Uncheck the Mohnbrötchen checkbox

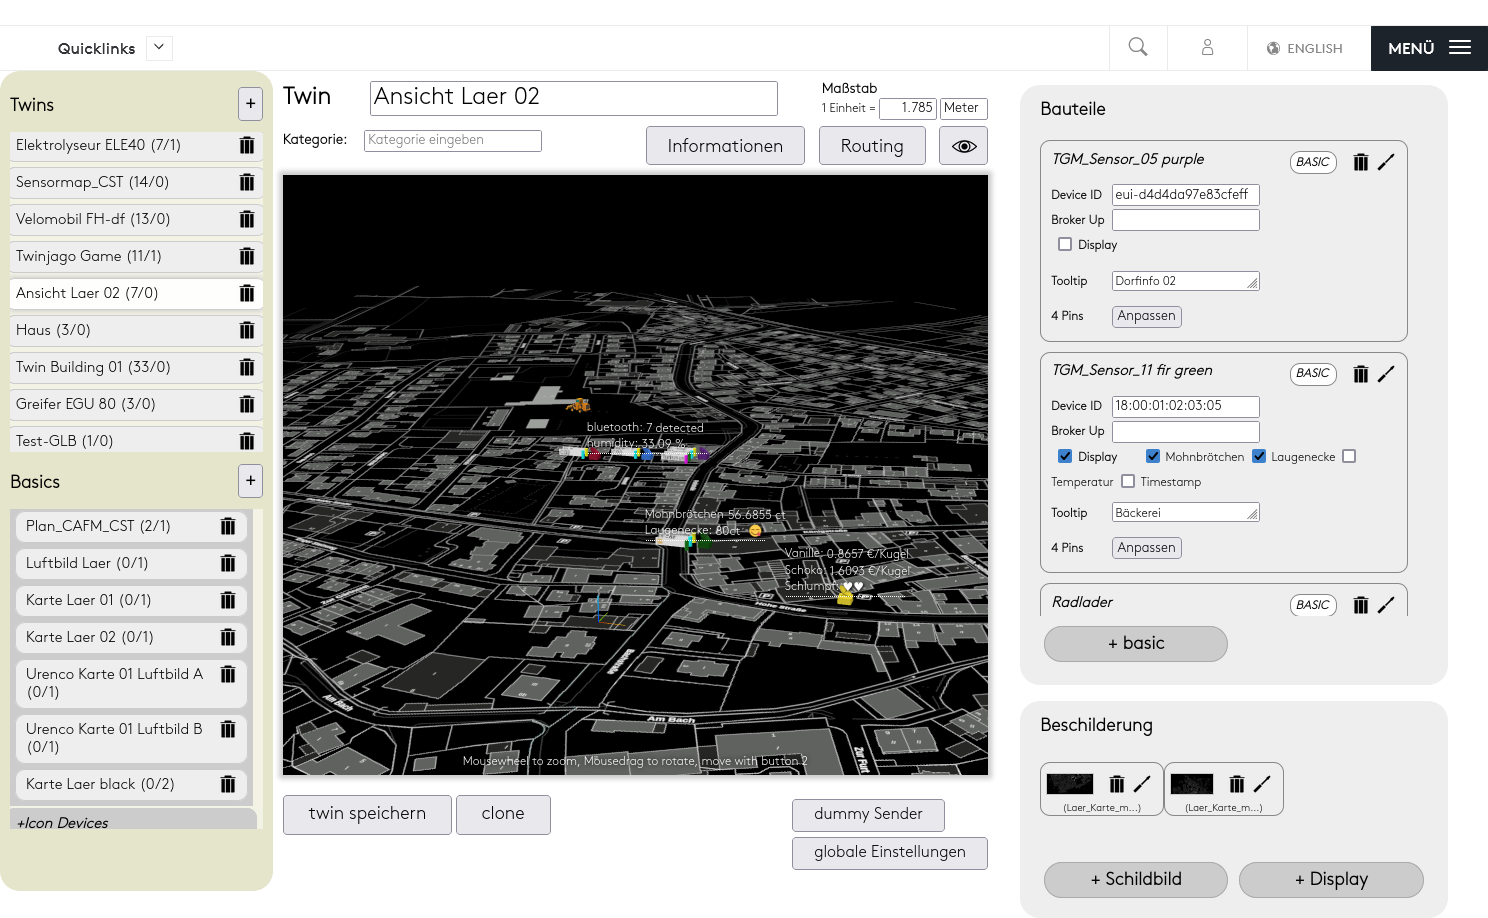tap(1153, 456)
